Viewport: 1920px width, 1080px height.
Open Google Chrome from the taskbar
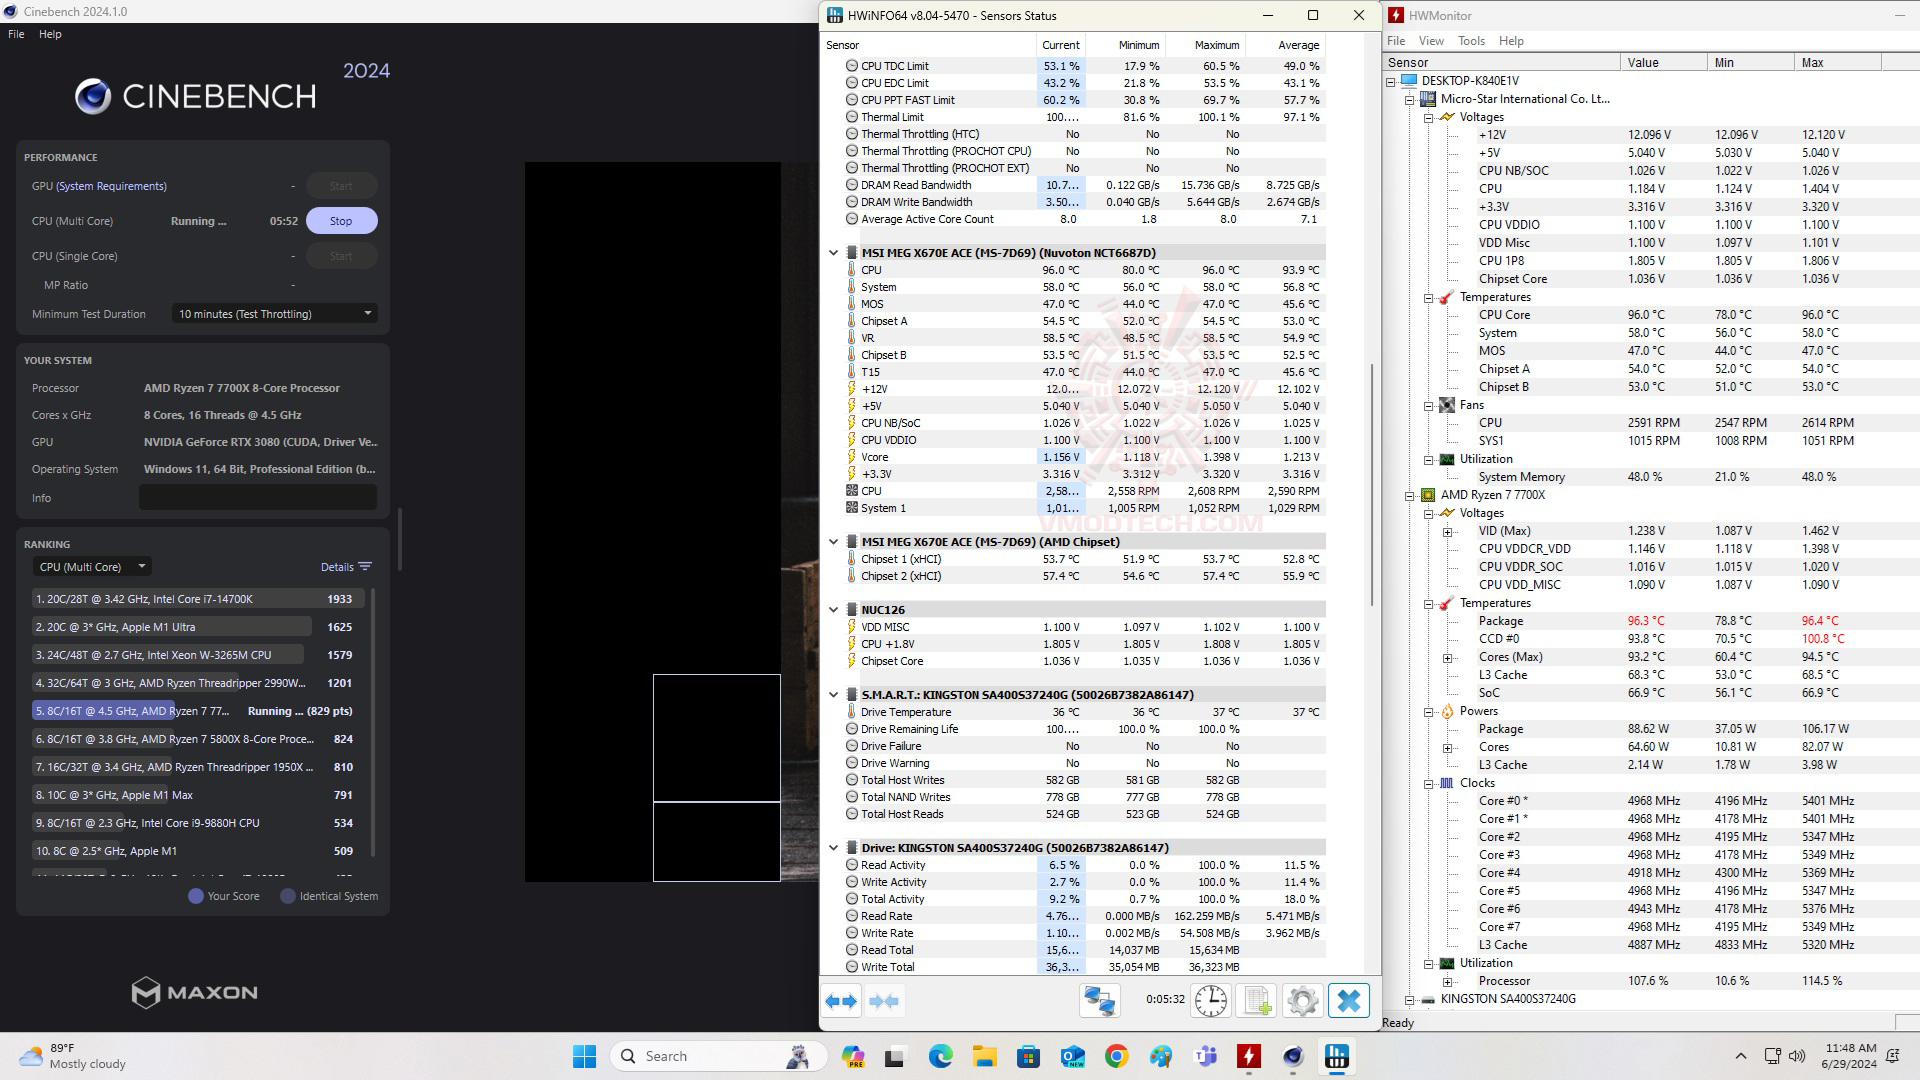pos(1116,1056)
